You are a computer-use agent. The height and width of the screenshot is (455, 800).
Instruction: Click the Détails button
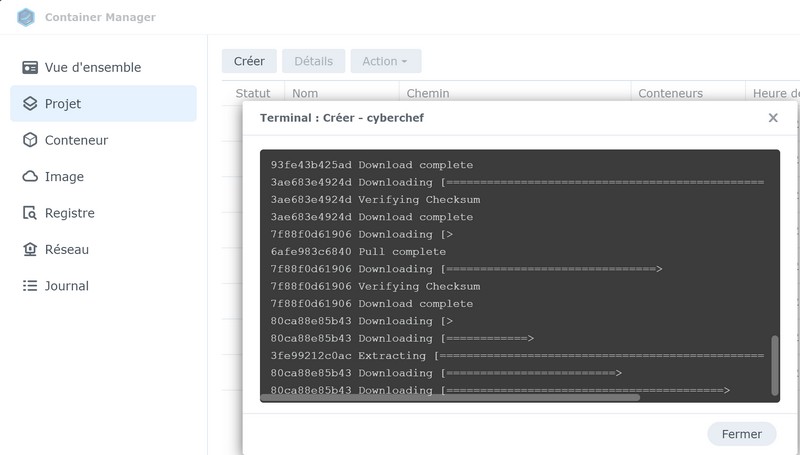(313, 61)
